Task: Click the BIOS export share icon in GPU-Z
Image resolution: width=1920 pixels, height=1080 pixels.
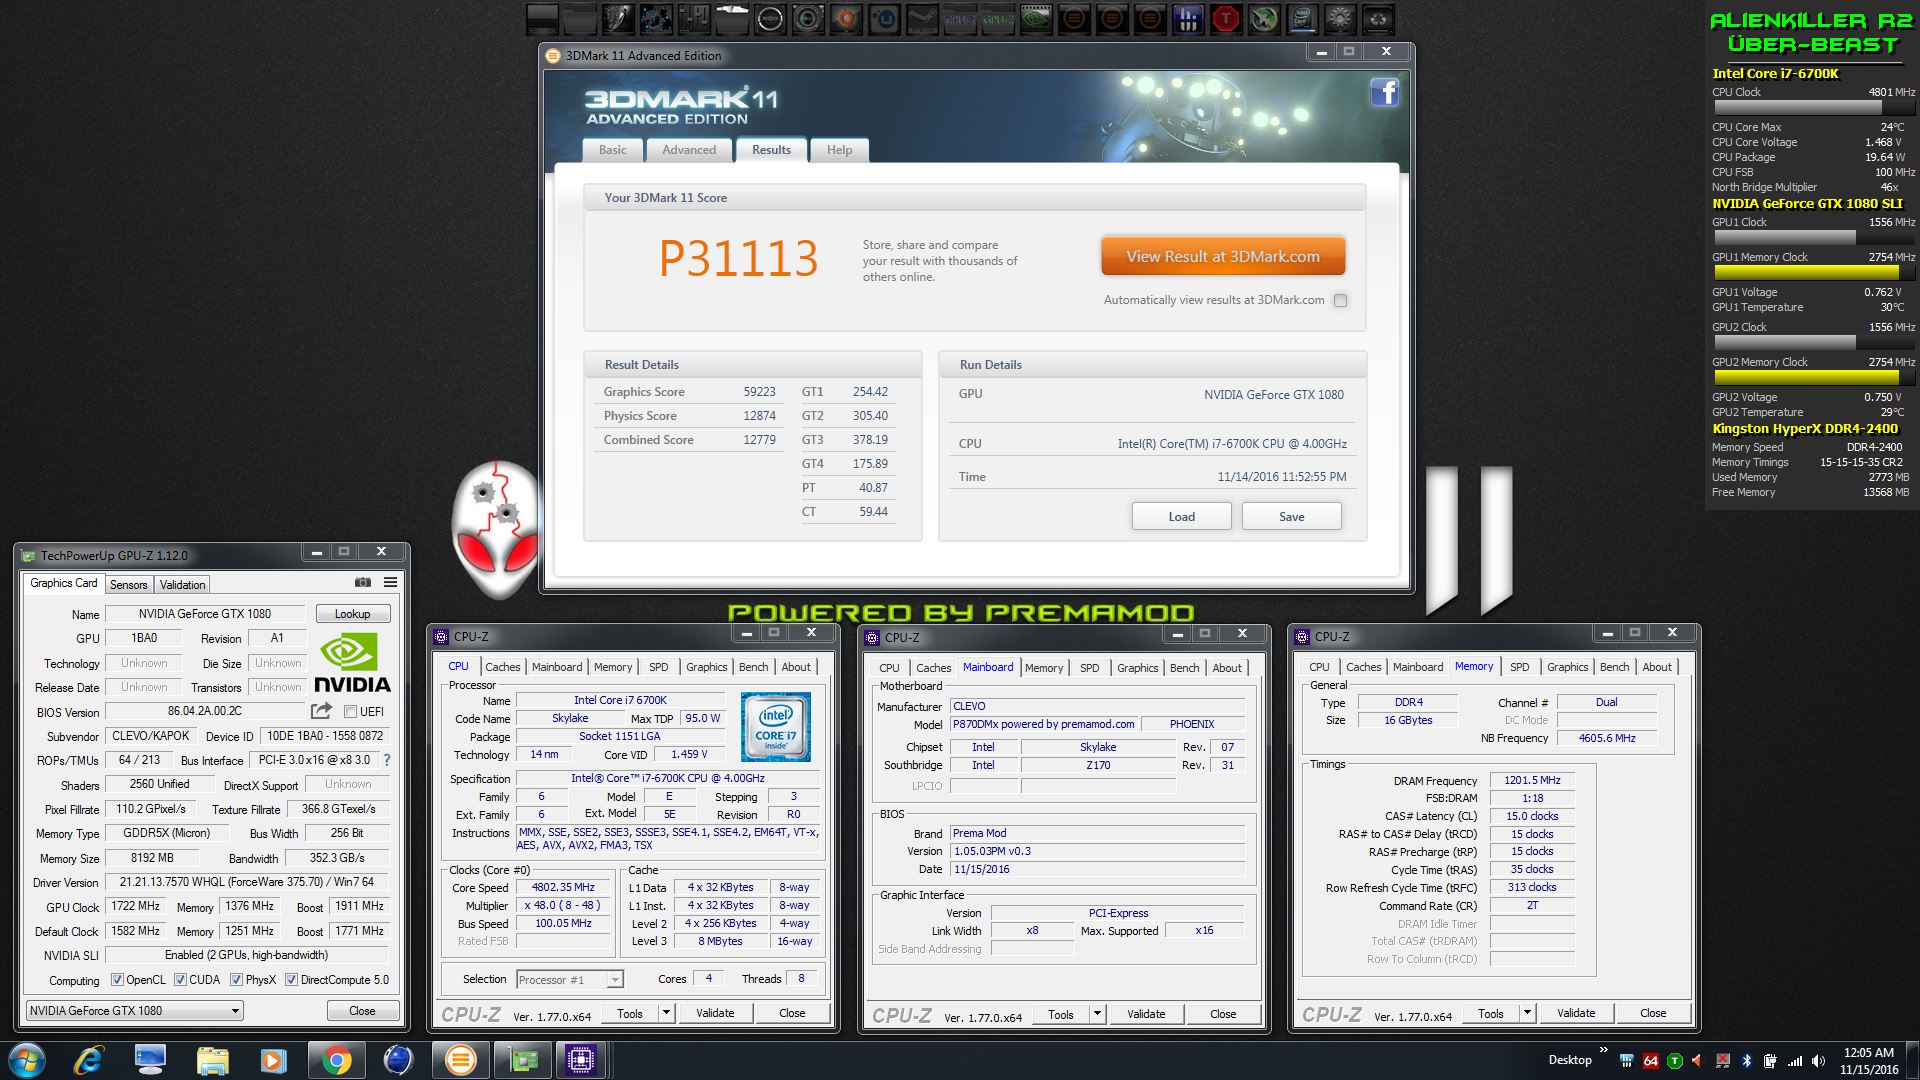Action: [x=321, y=711]
